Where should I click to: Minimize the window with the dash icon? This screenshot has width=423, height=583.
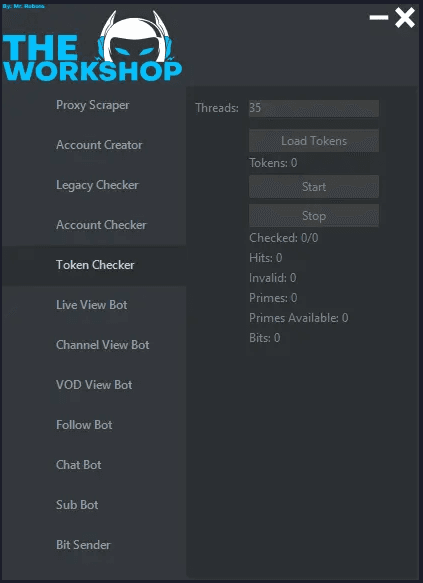[379, 17]
